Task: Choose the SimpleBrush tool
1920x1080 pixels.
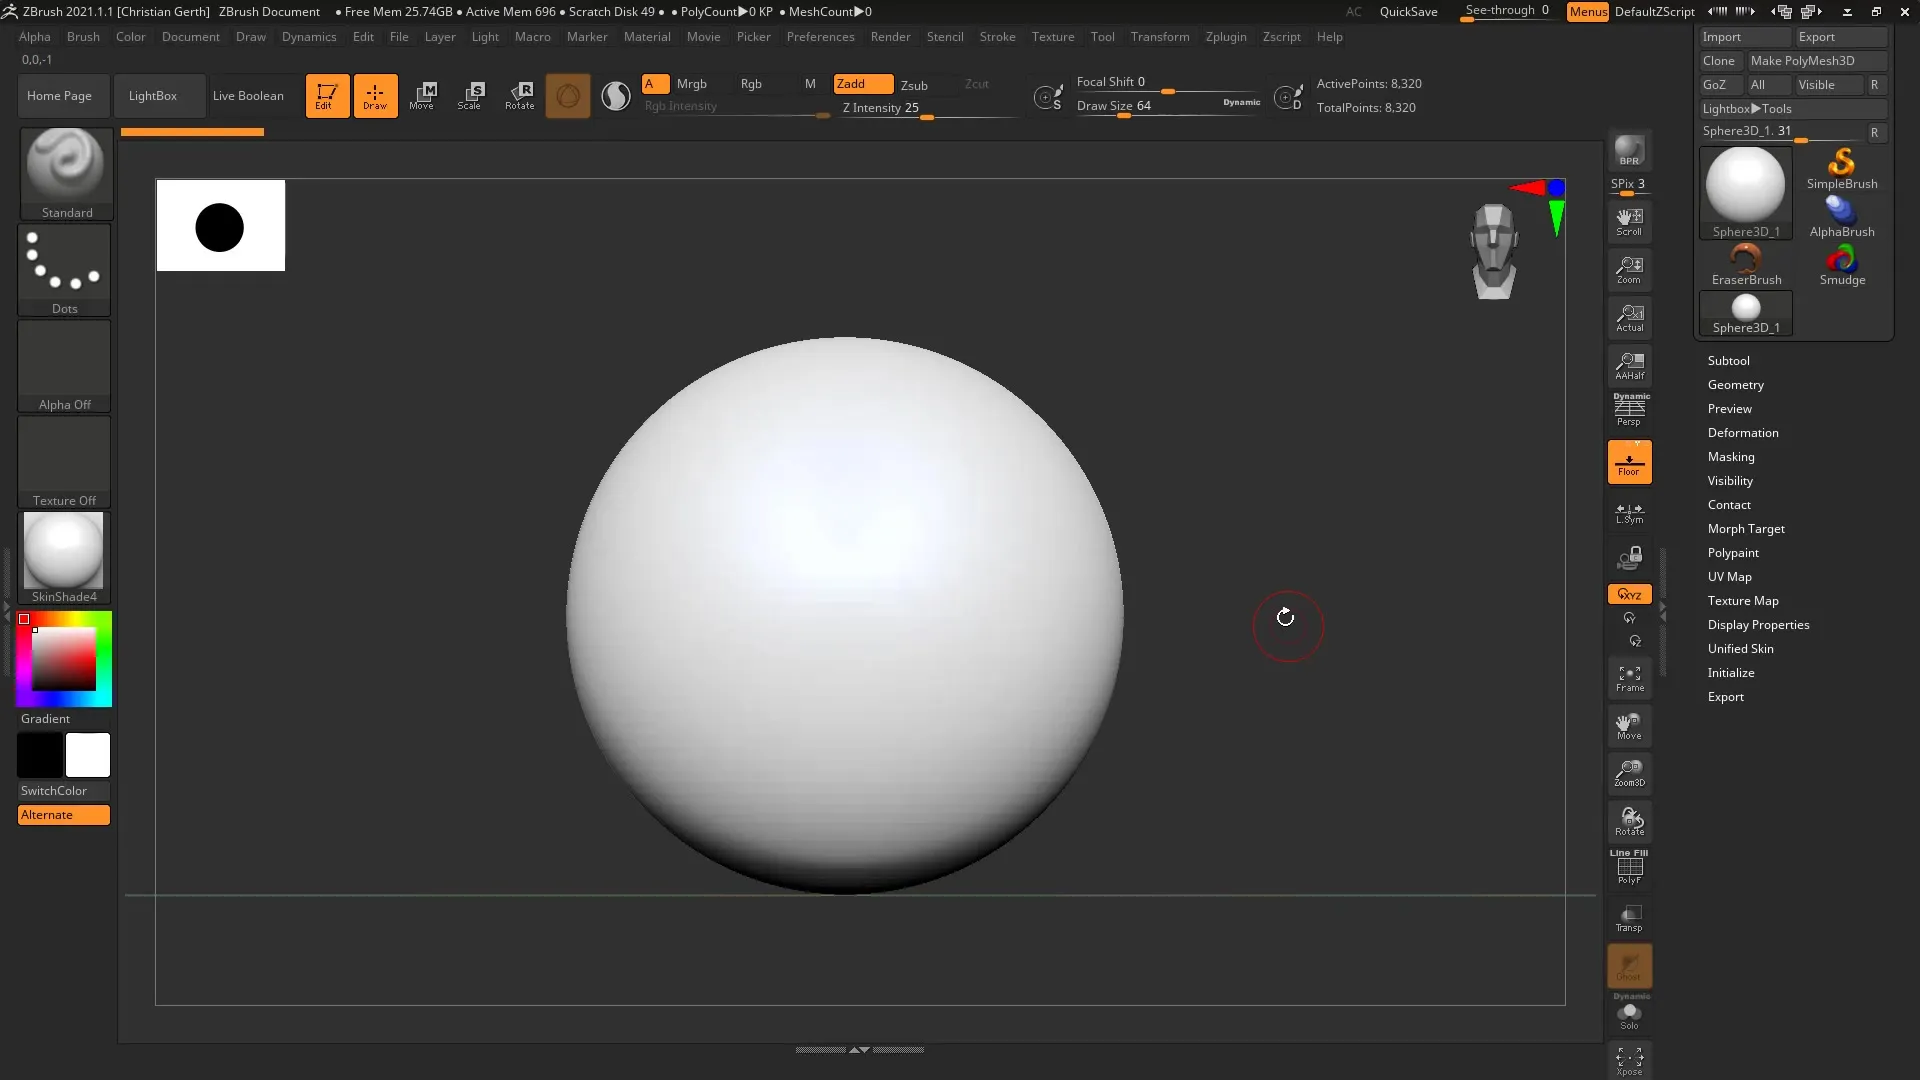Action: [1842, 169]
